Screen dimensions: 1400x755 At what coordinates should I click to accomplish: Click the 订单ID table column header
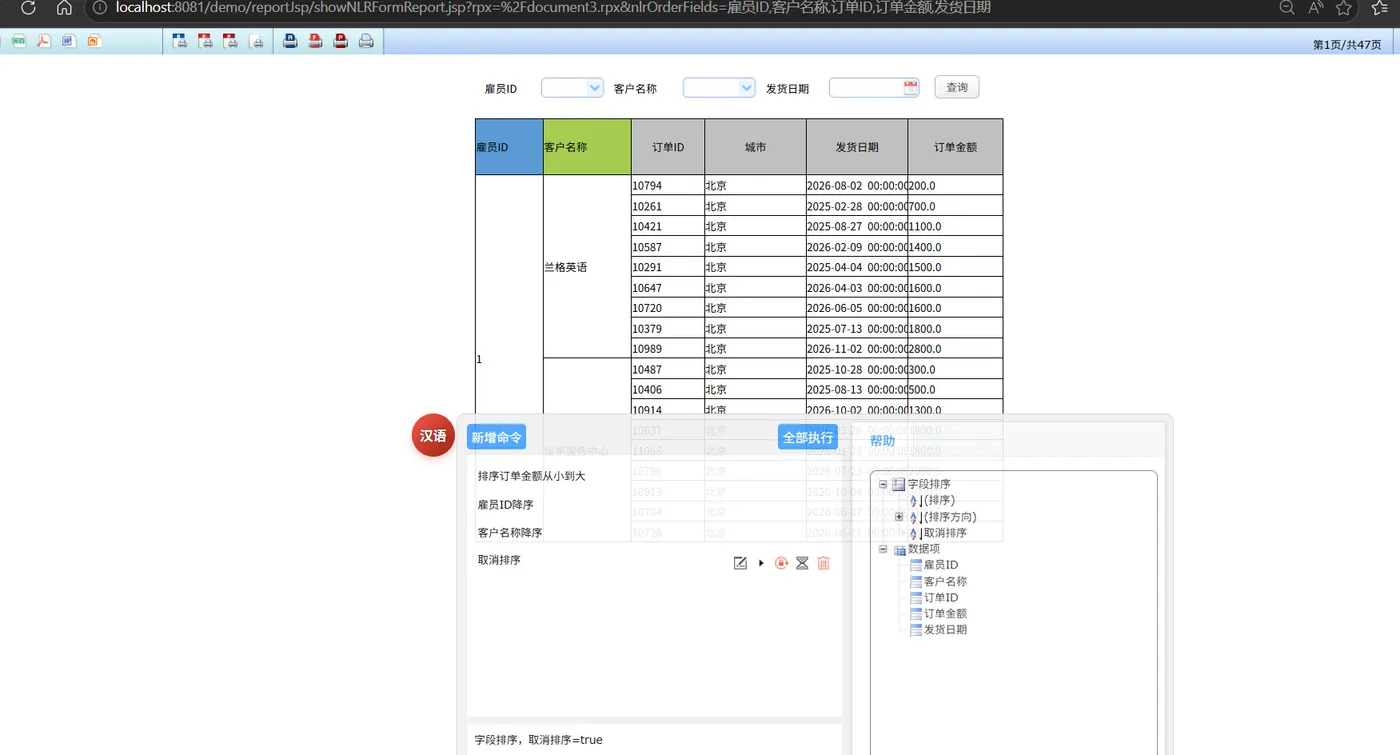click(x=668, y=147)
